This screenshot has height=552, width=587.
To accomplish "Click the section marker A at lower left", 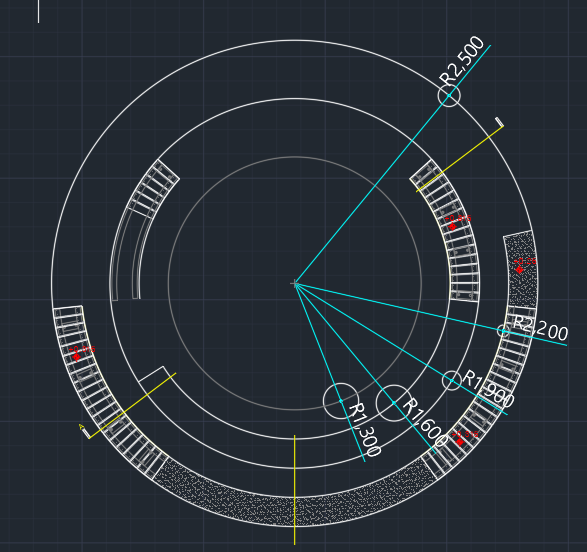I will point(85,431).
